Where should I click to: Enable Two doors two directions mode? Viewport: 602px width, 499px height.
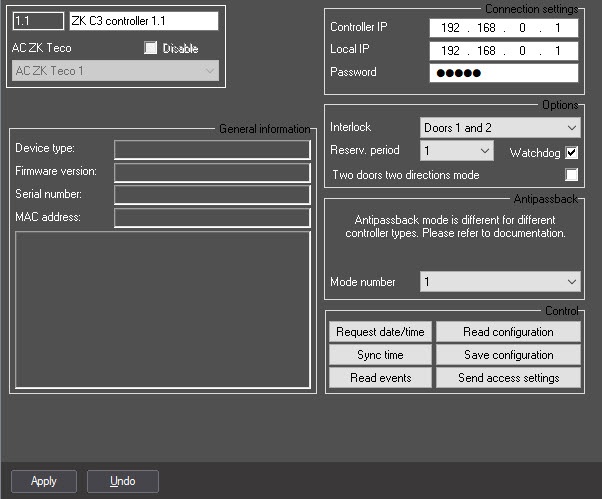tap(572, 175)
